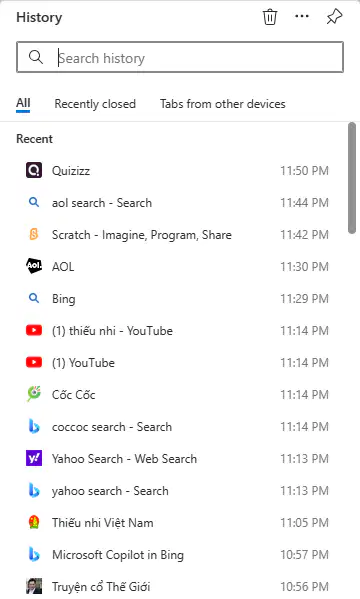Click the purple Yahoo favicon
Viewport: 360px width, 599px height.
click(34, 458)
